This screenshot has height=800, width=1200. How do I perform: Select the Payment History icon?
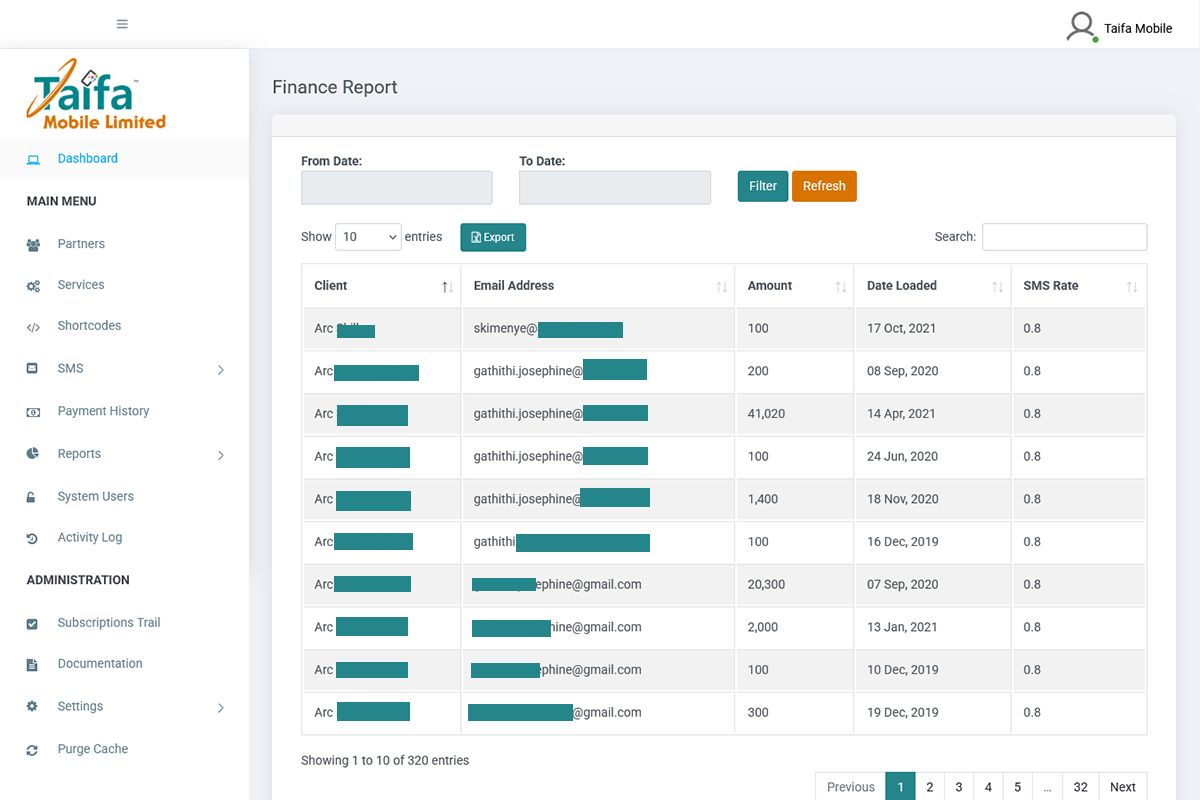pos(35,411)
